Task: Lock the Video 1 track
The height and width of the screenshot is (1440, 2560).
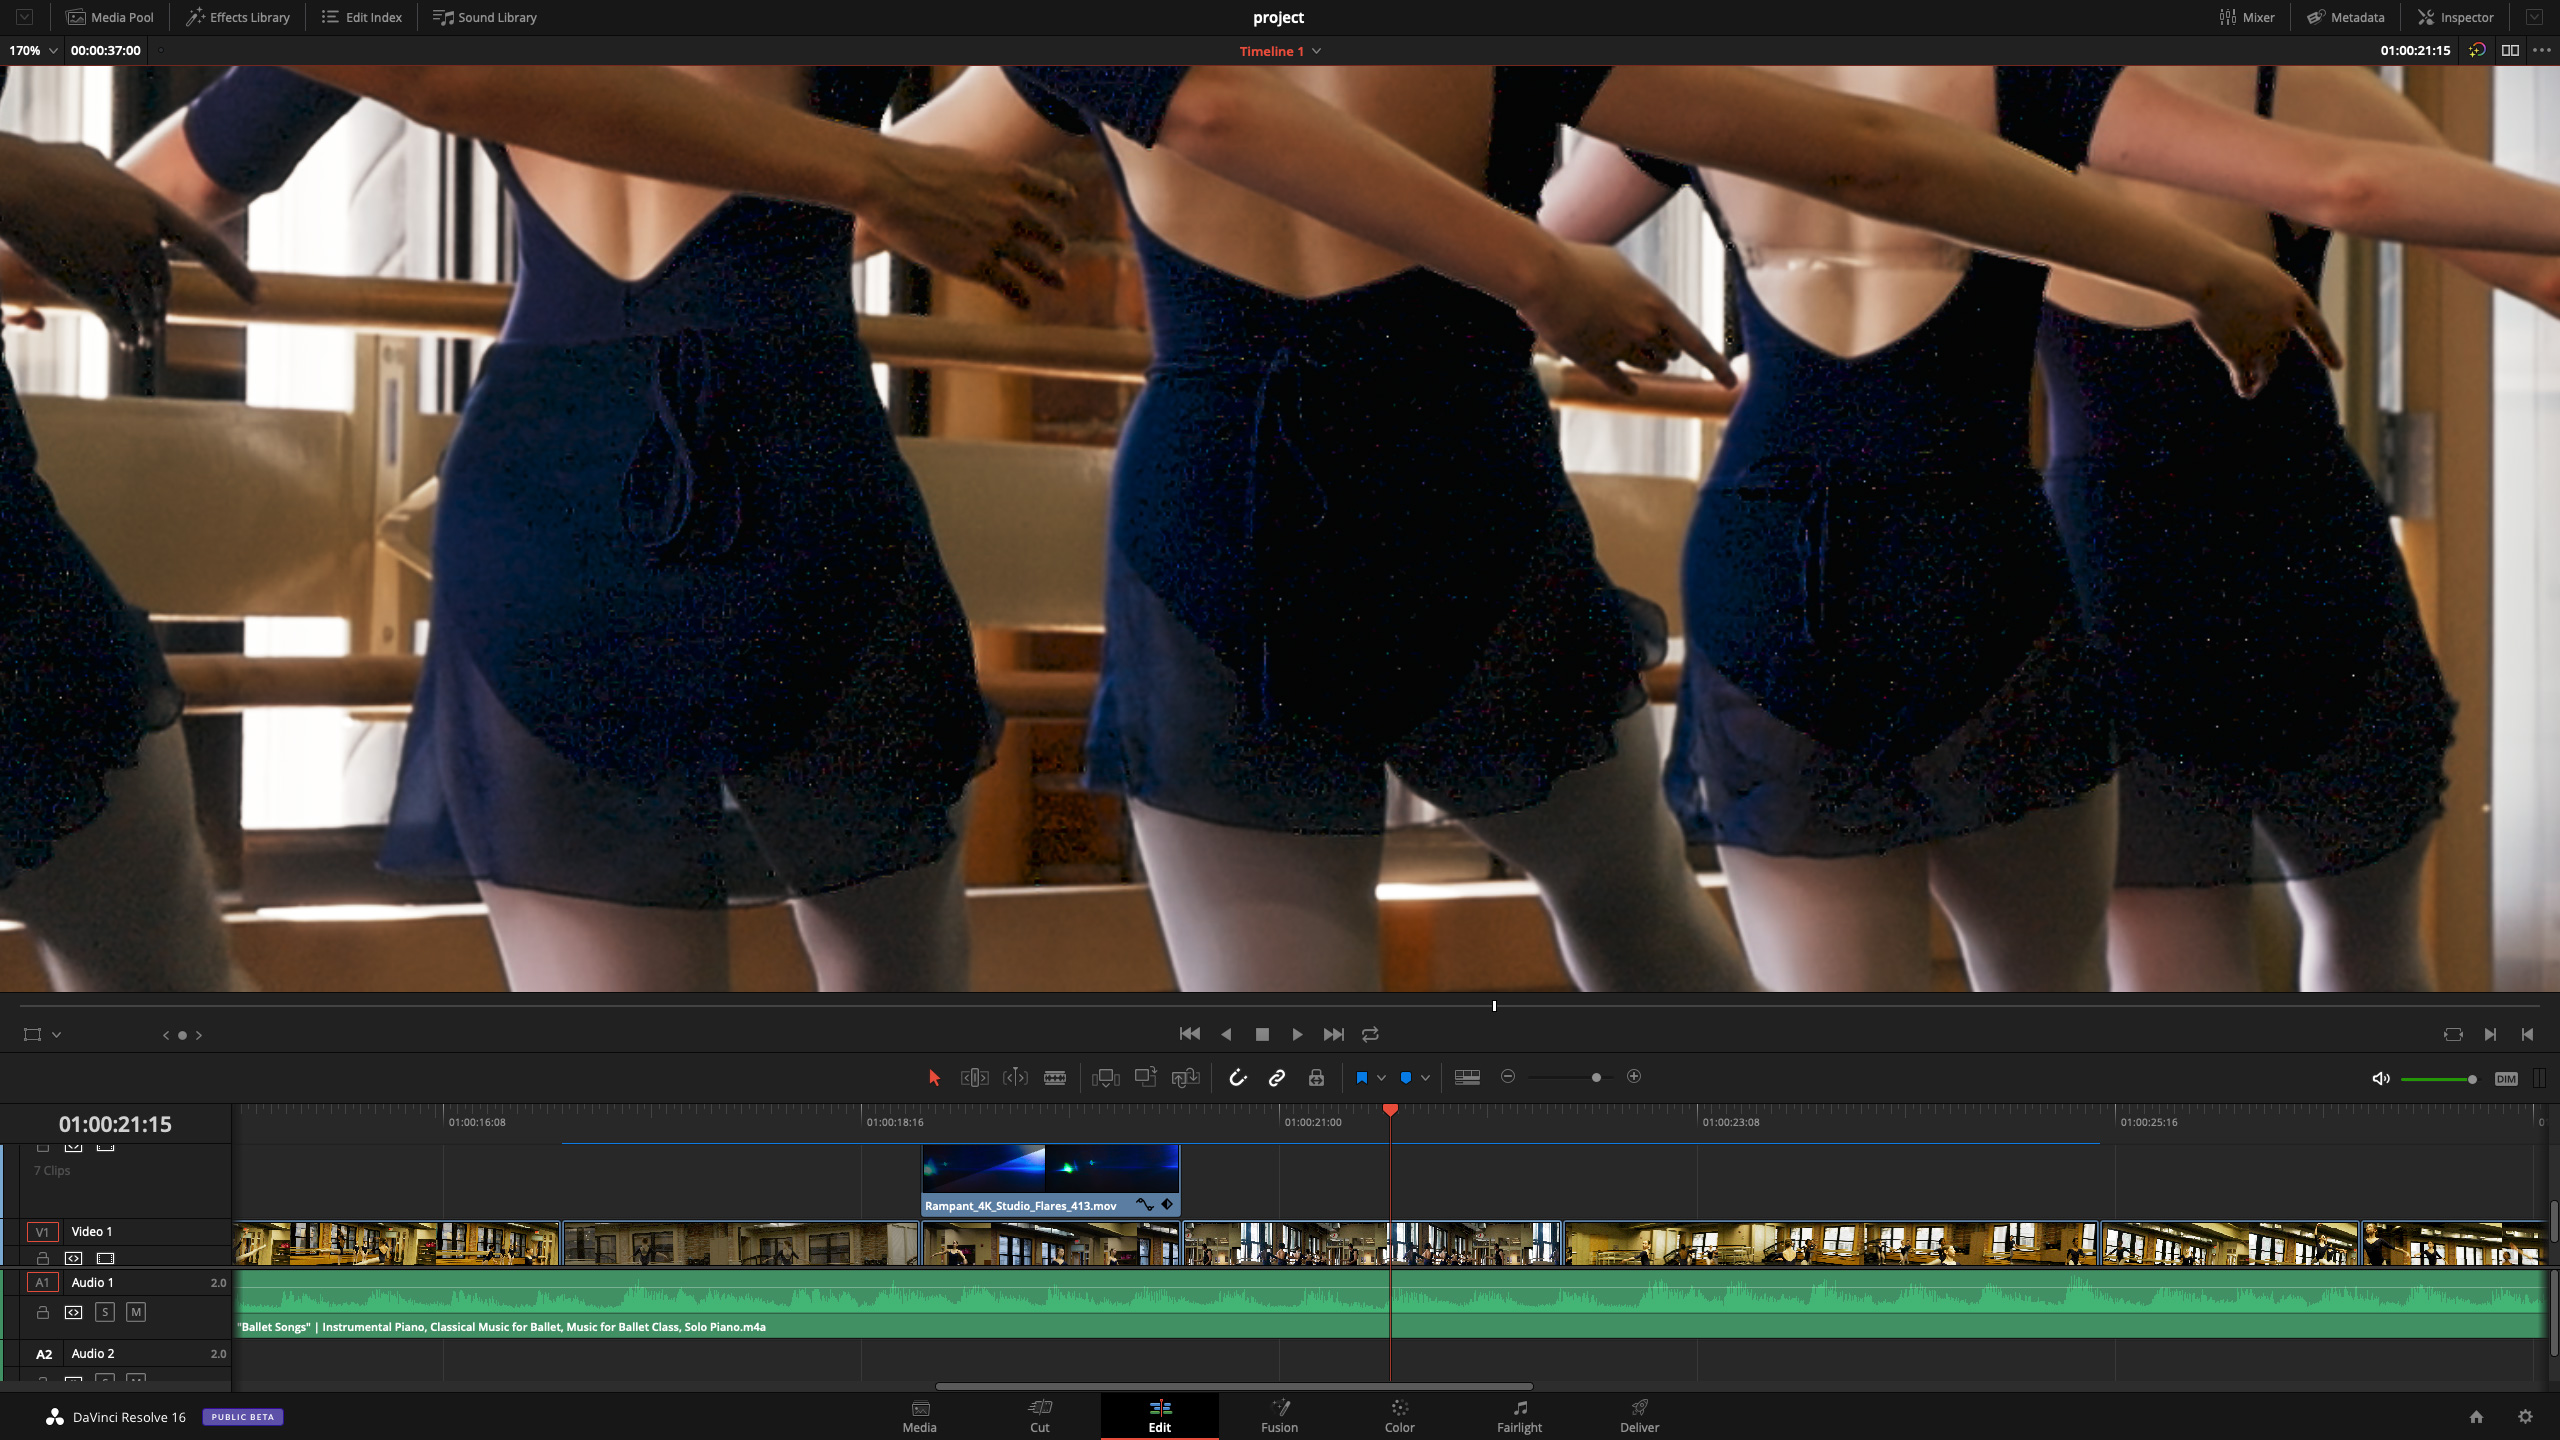Action: click(x=43, y=1258)
